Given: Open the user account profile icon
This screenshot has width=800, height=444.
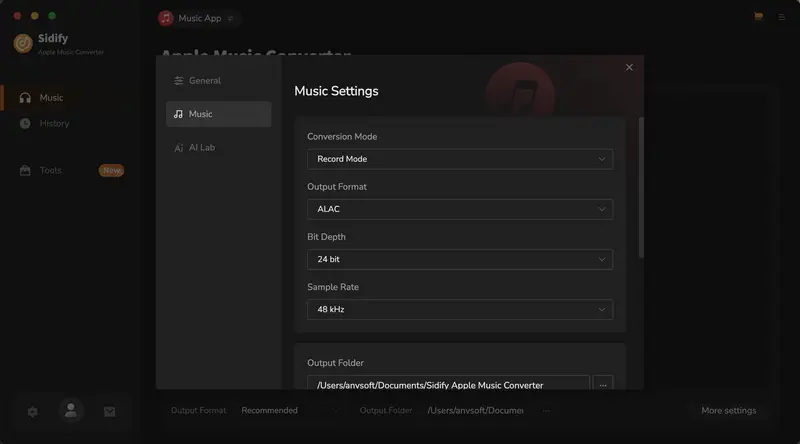Looking at the screenshot, I should click(70, 410).
